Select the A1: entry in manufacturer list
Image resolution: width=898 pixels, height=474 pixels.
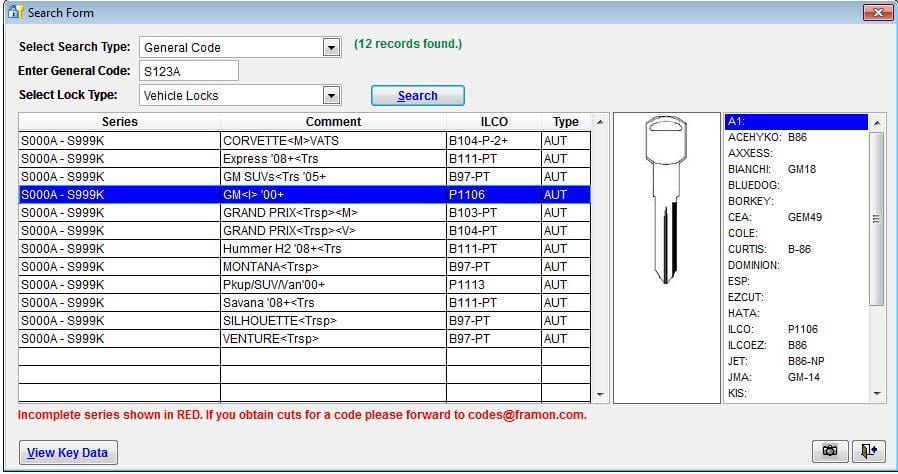[795, 122]
